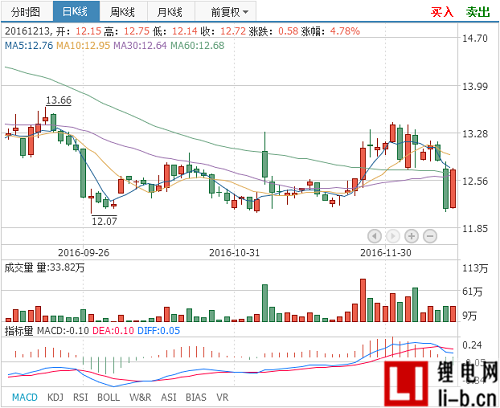The image size is (500, 408).
Task: Open the 周K线 tab
Action: 123,12
